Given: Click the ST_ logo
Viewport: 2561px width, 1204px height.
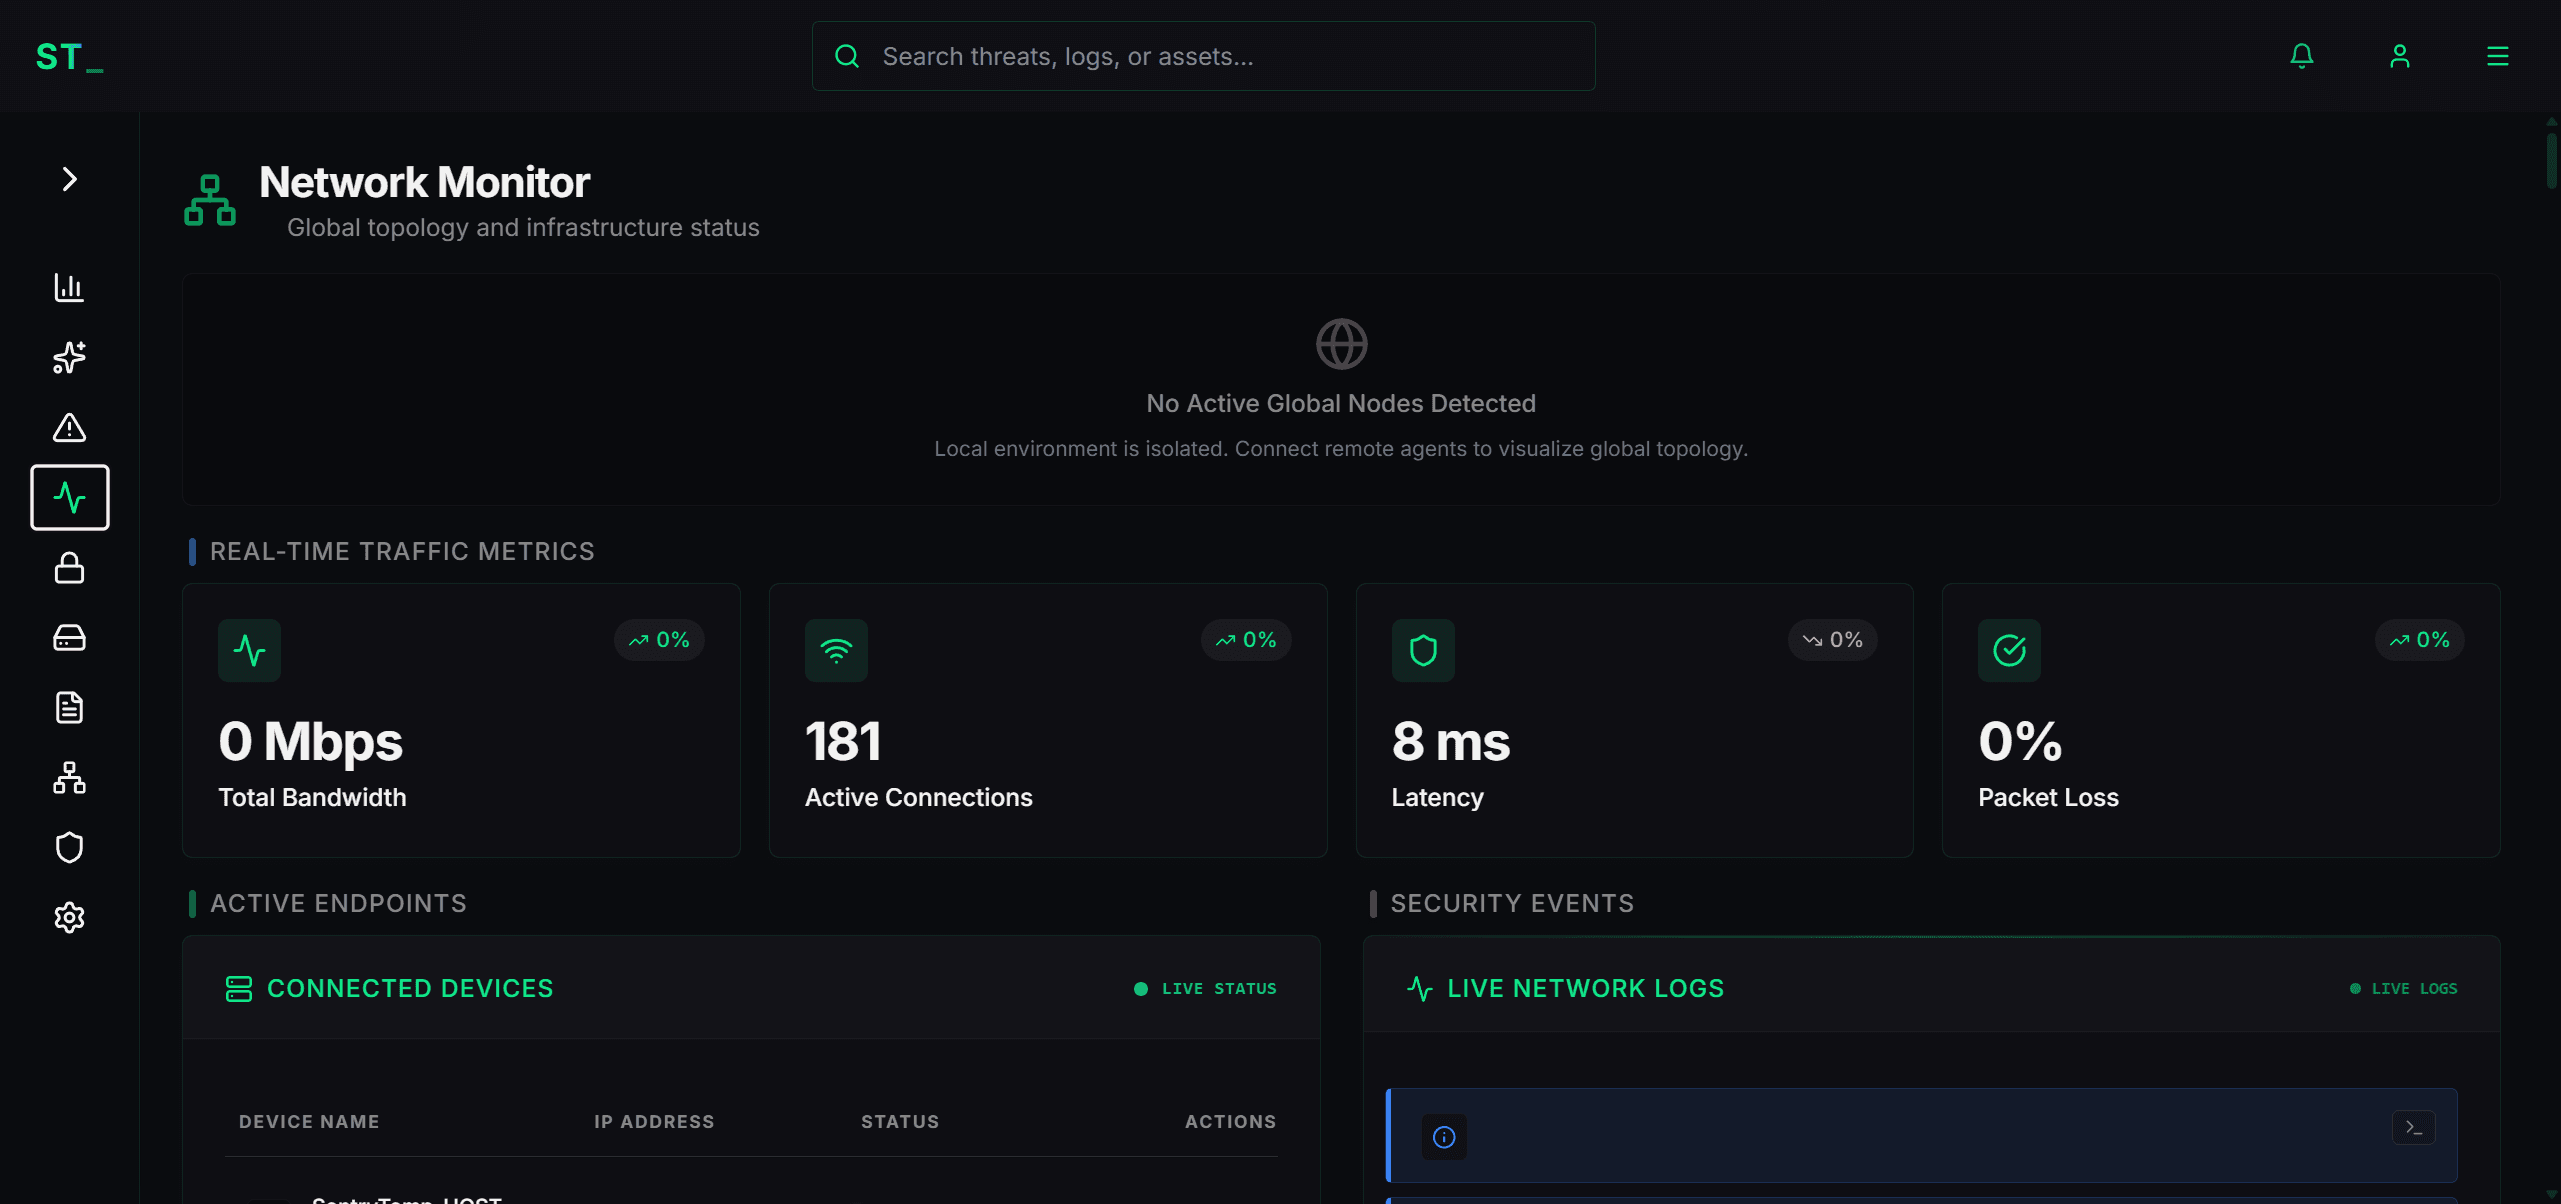Looking at the screenshot, I should pos(69,57).
